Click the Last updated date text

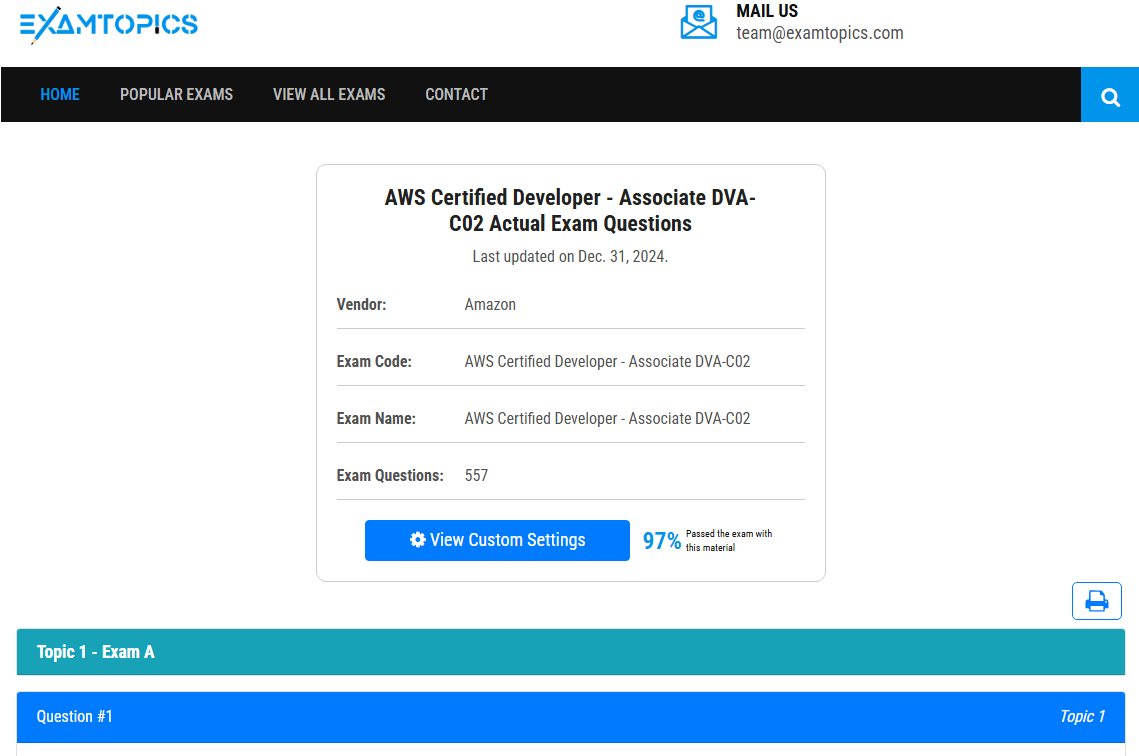pos(570,257)
